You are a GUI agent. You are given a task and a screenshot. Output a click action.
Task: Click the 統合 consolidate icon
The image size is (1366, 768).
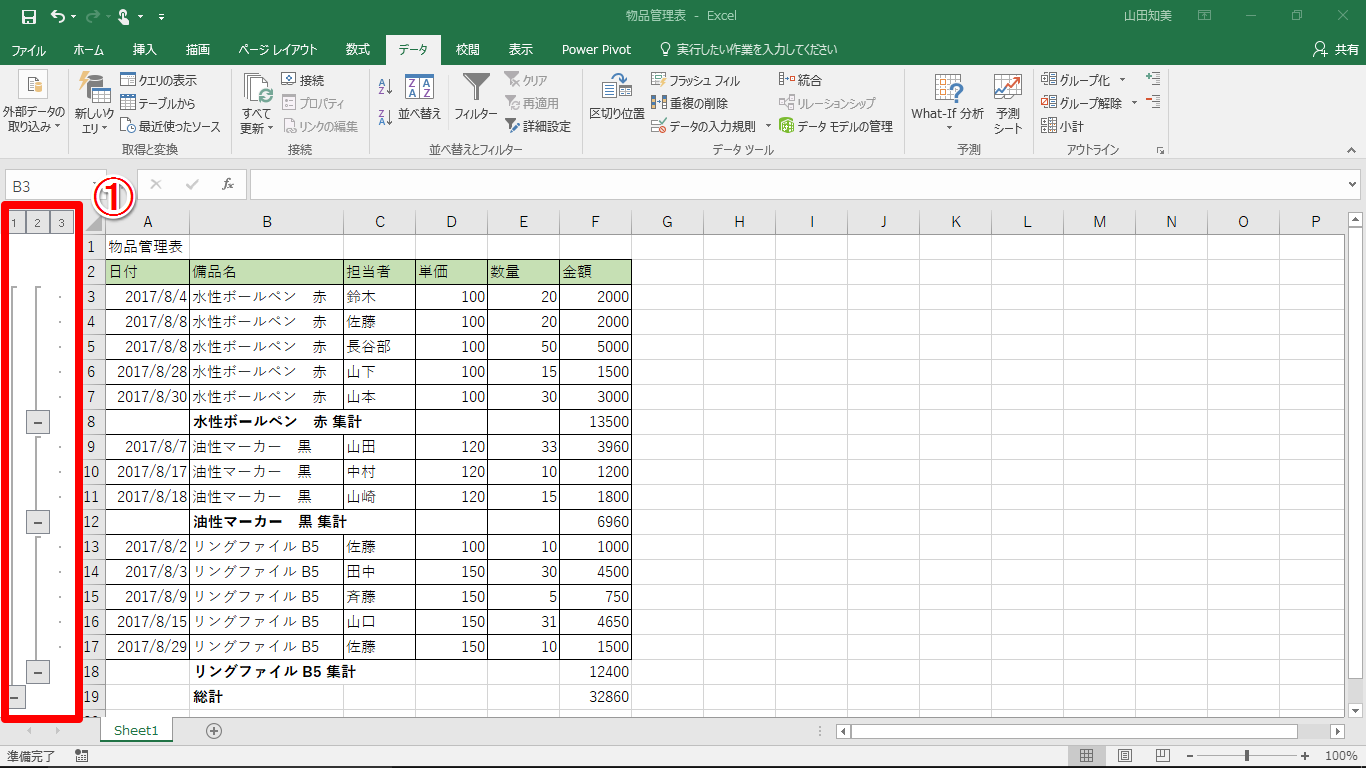click(786, 80)
